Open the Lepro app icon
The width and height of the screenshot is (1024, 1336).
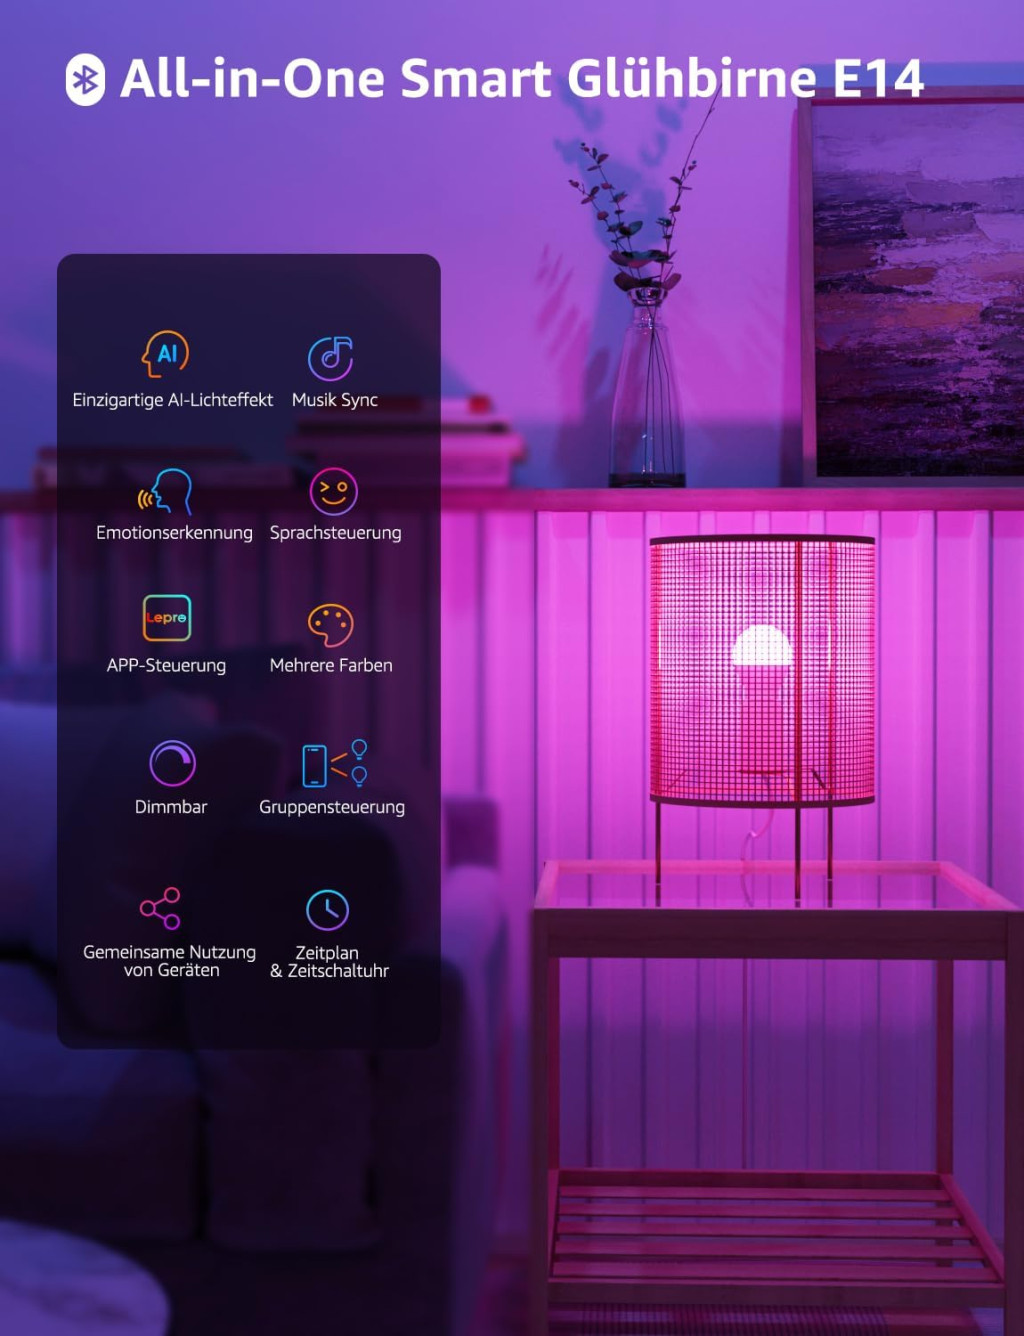(167, 618)
